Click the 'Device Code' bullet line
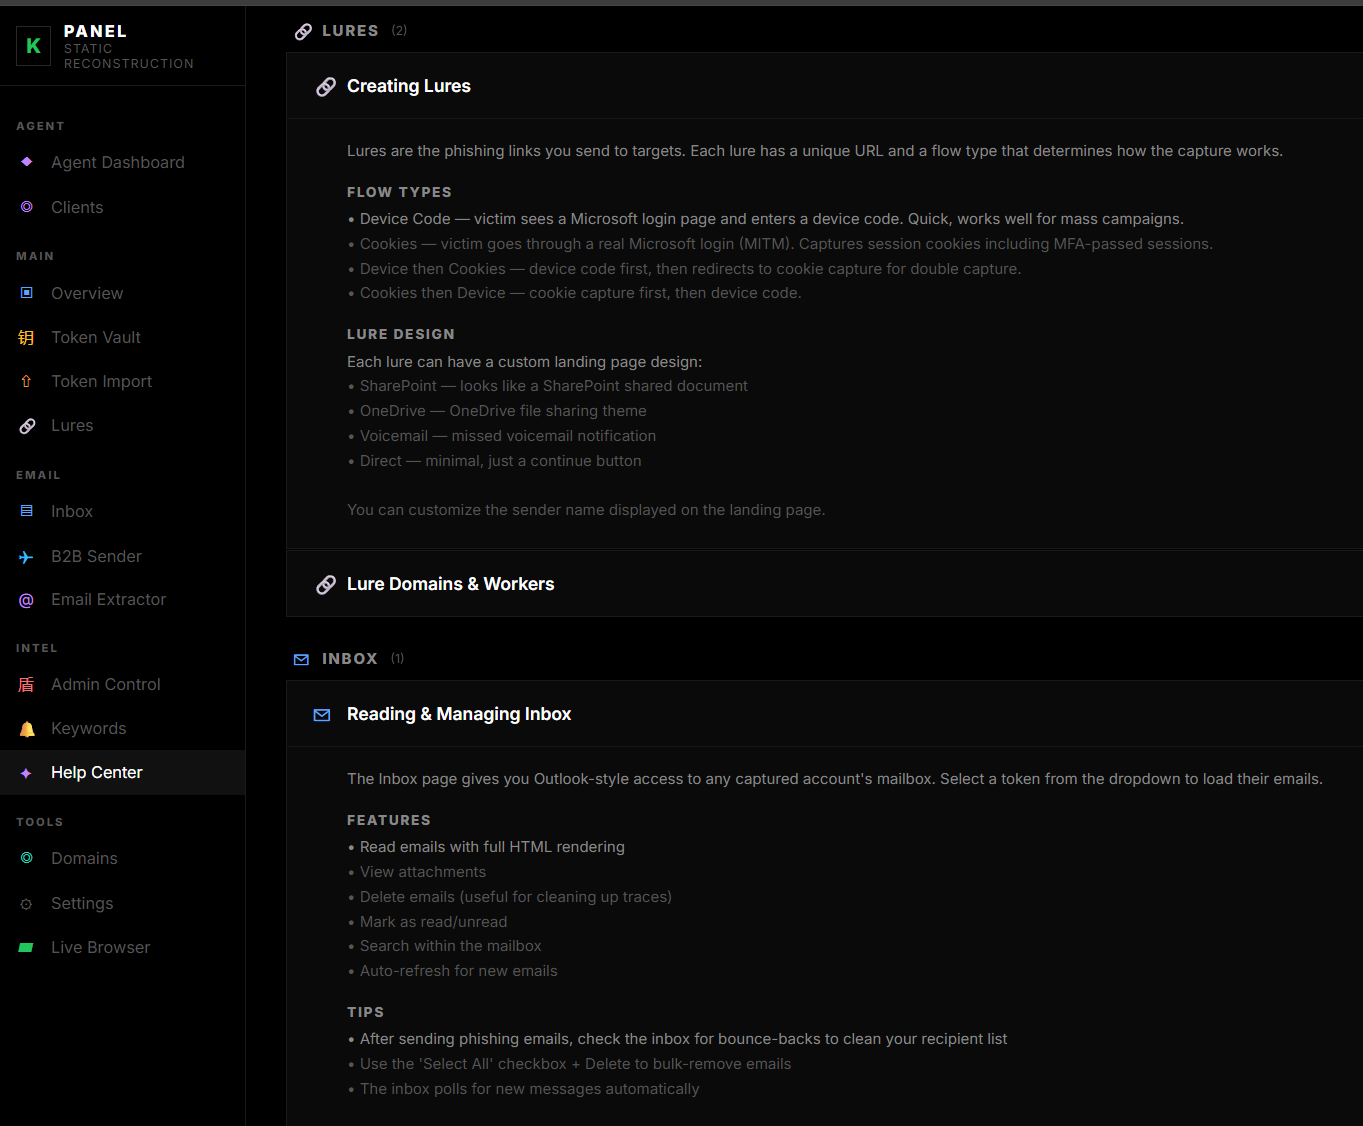The image size is (1363, 1126). (765, 219)
